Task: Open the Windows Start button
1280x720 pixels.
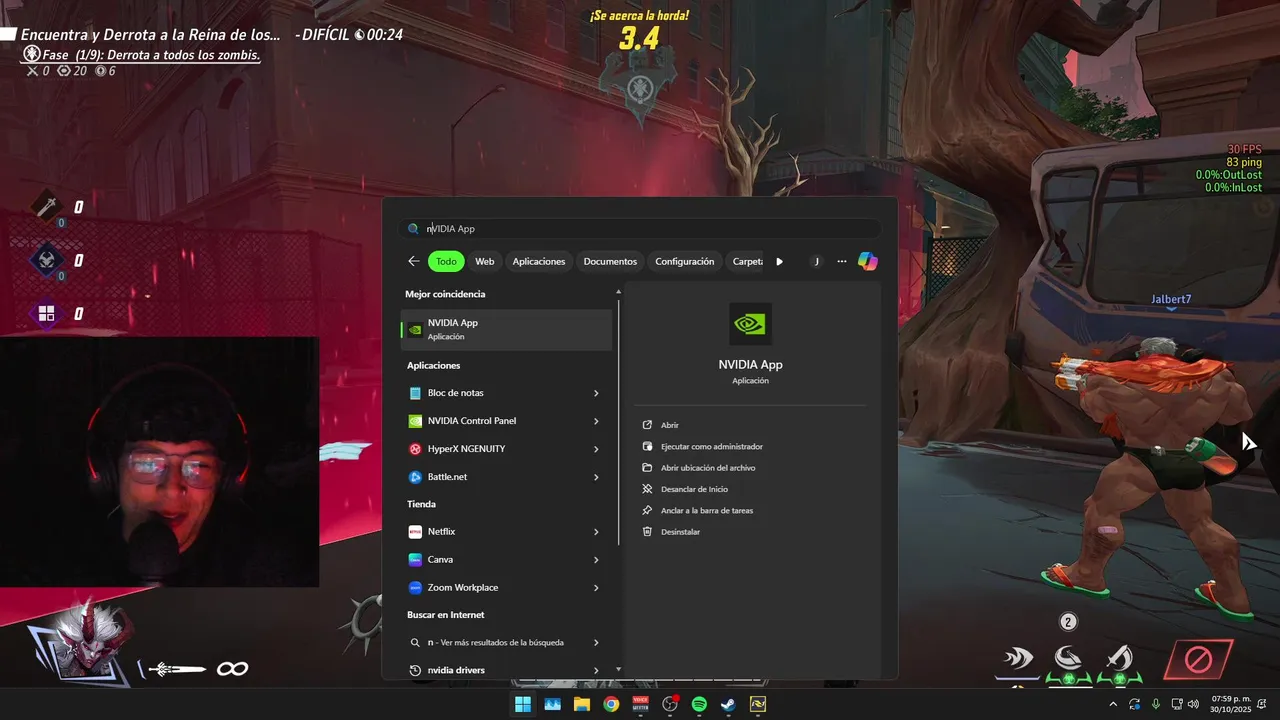Action: point(523,704)
